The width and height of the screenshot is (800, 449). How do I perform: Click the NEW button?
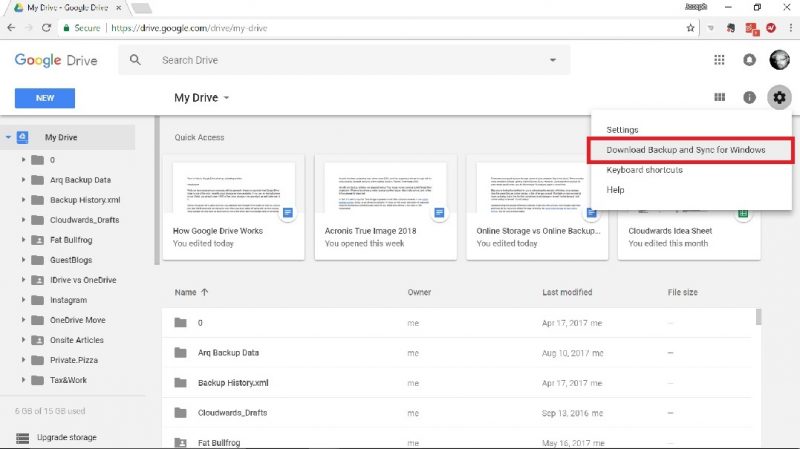pos(45,98)
